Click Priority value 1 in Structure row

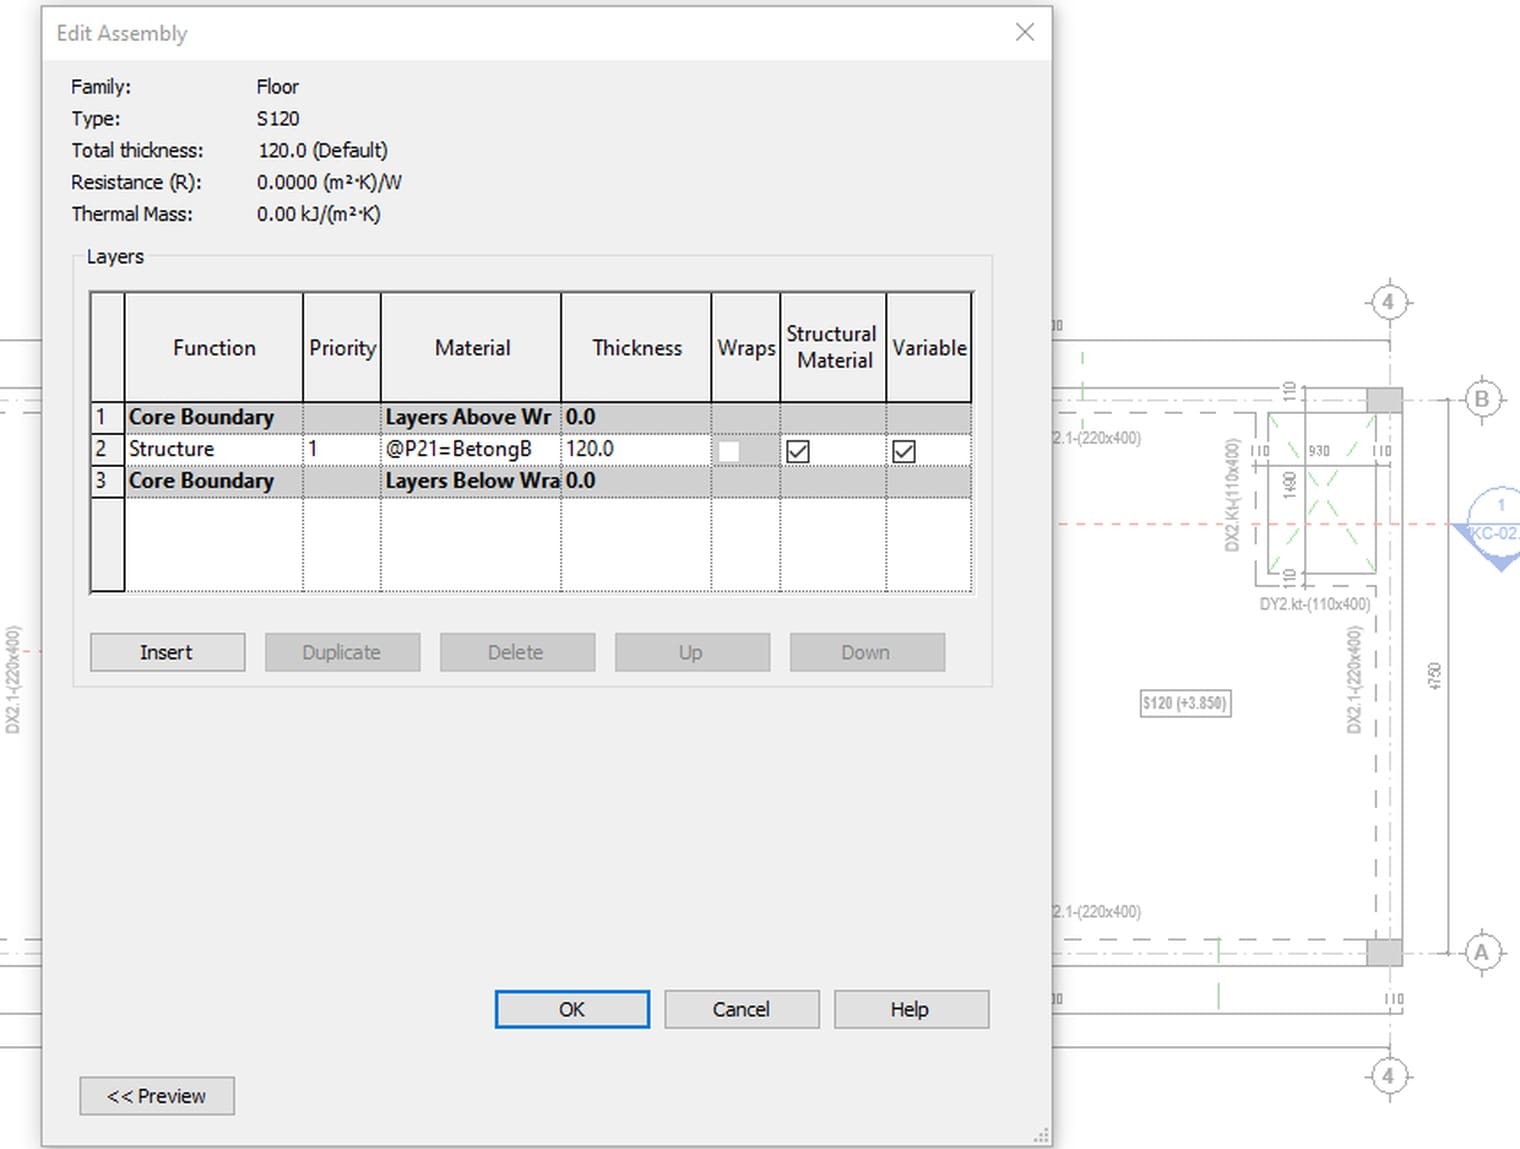click(x=342, y=449)
